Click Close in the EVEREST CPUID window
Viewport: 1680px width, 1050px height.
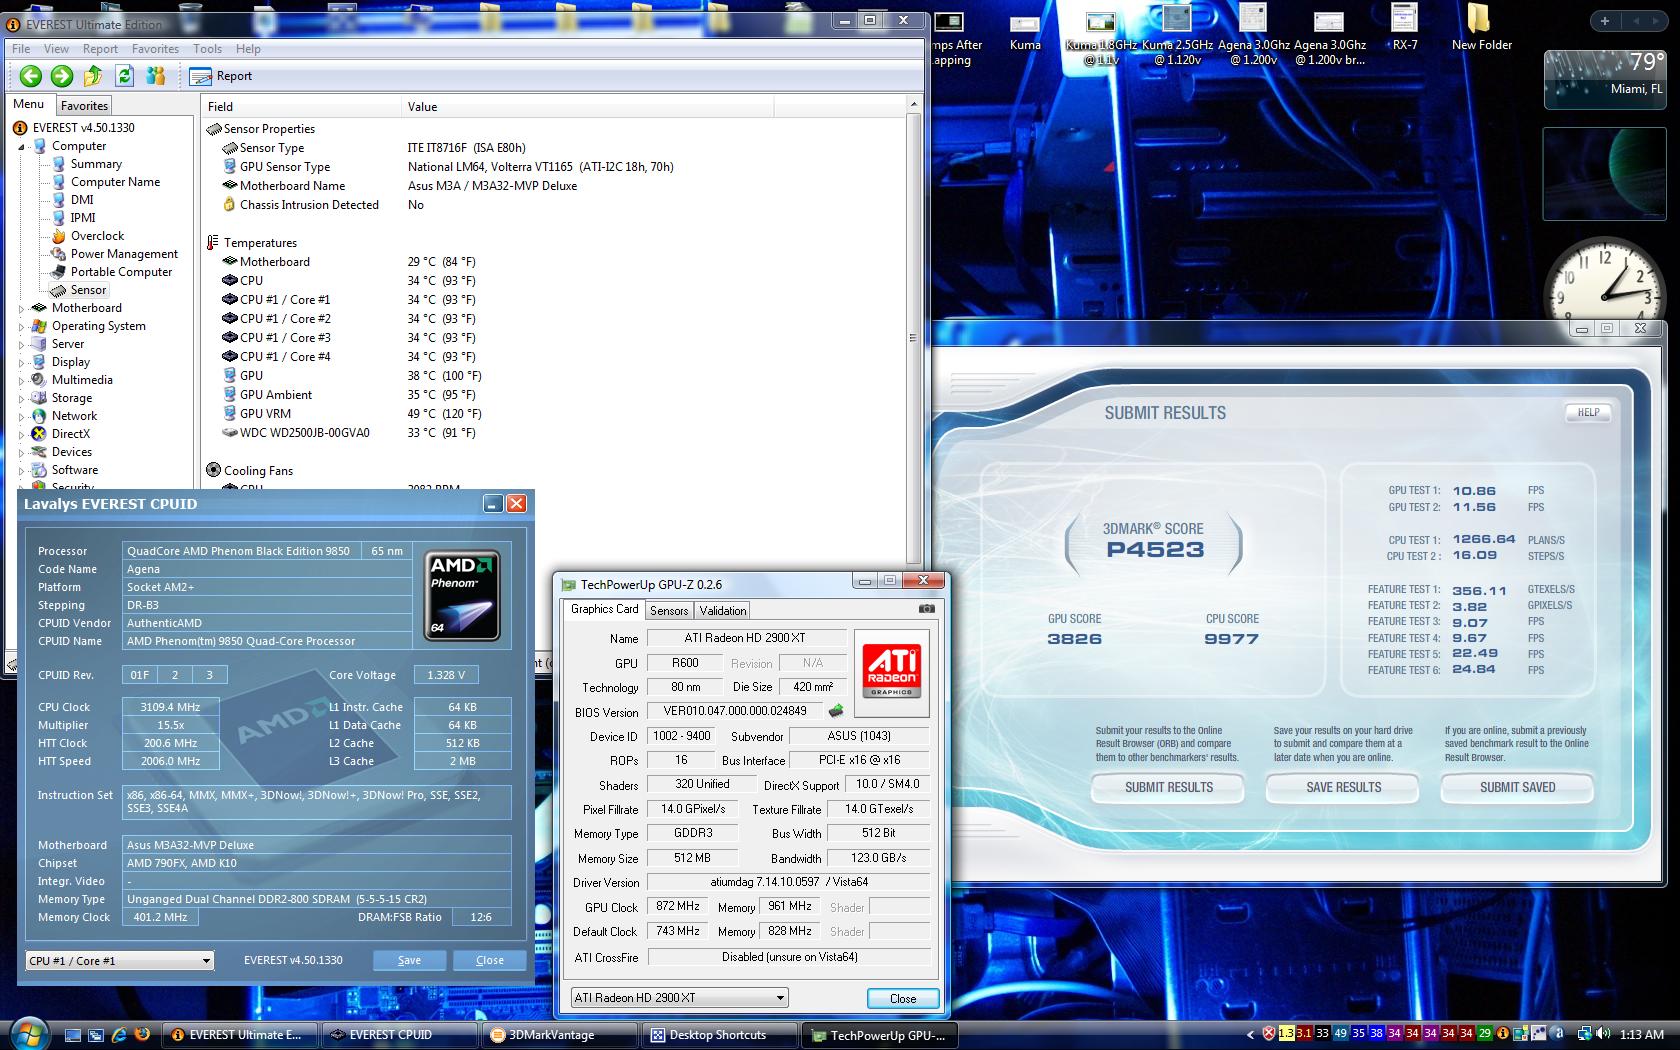[x=490, y=960]
